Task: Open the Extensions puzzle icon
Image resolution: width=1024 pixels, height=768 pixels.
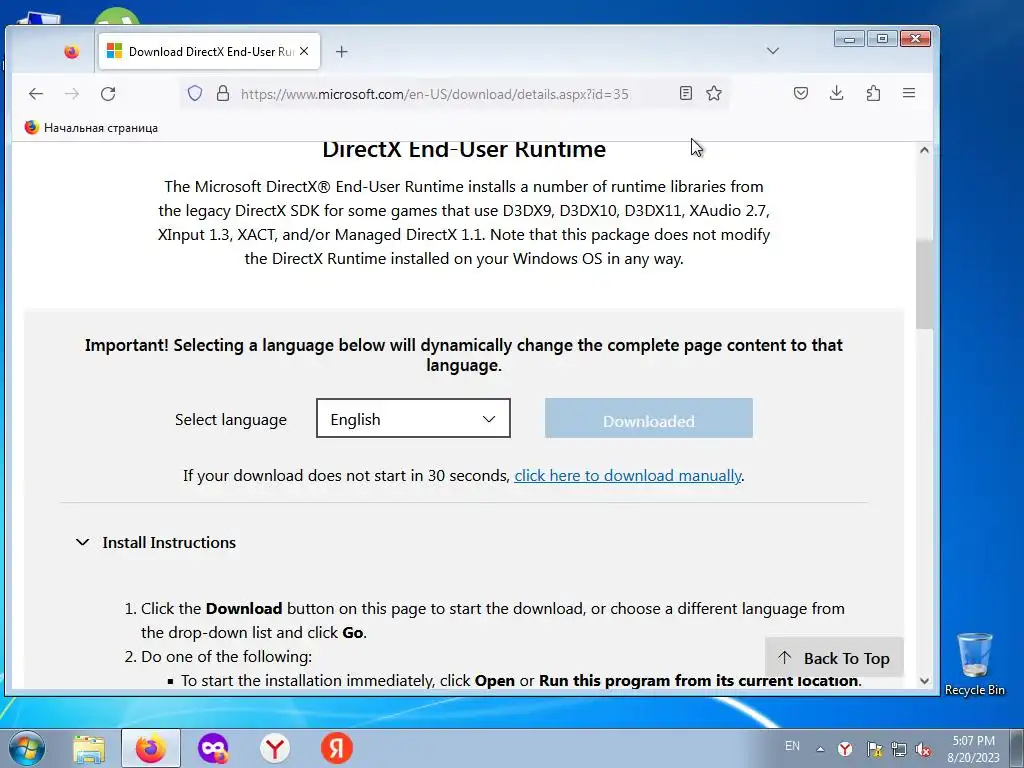Action: (x=873, y=93)
